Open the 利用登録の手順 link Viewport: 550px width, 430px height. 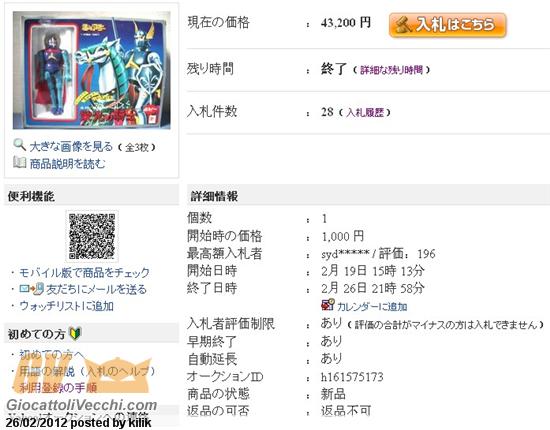(x=58, y=388)
